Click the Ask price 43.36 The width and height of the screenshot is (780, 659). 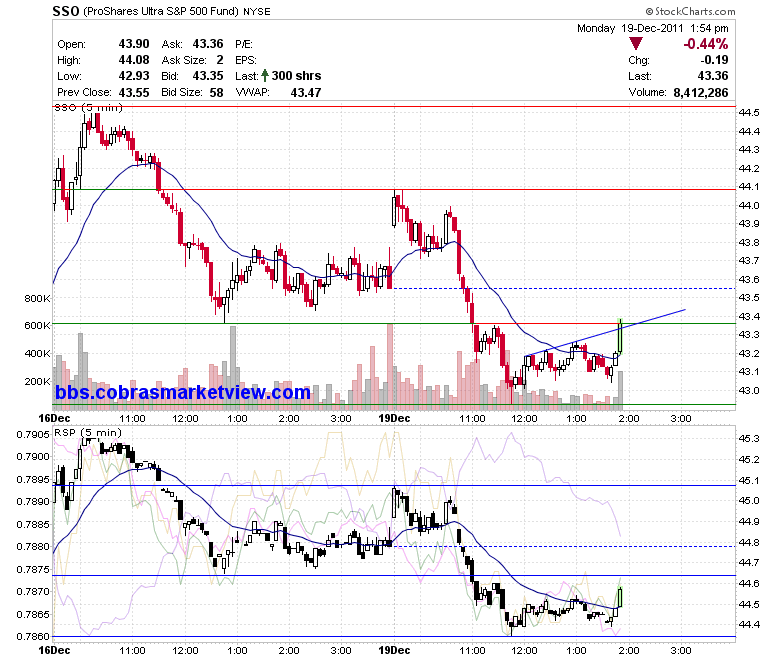[x=208, y=44]
